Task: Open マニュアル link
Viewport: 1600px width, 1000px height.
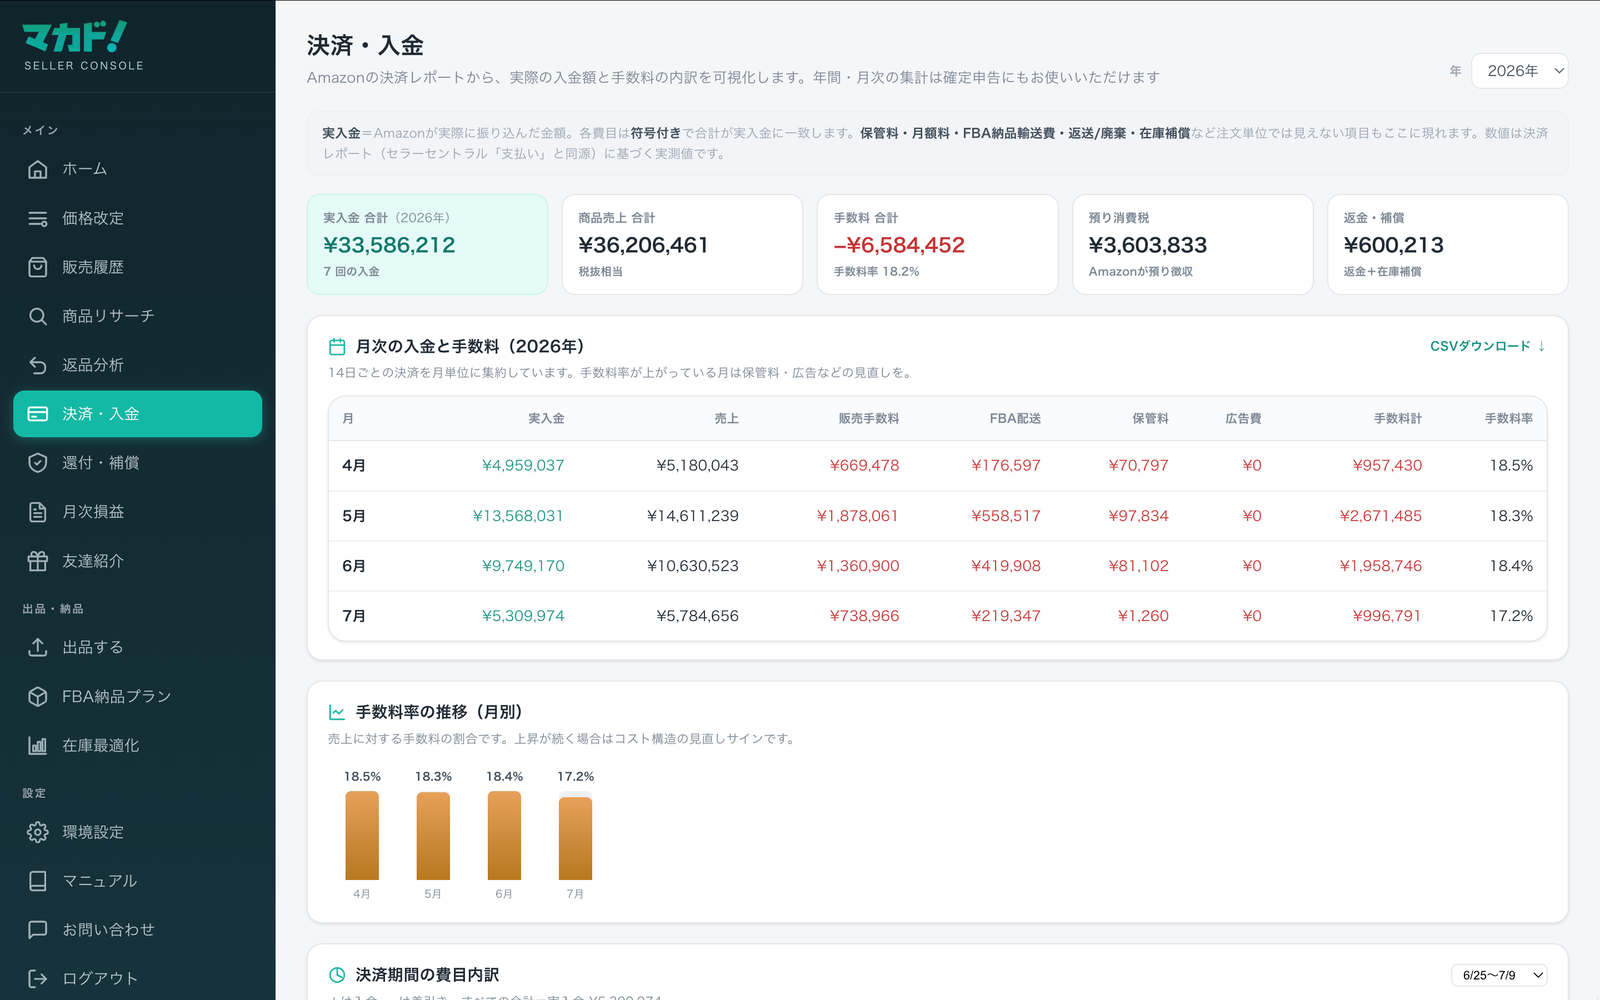Action: (x=138, y=881)
